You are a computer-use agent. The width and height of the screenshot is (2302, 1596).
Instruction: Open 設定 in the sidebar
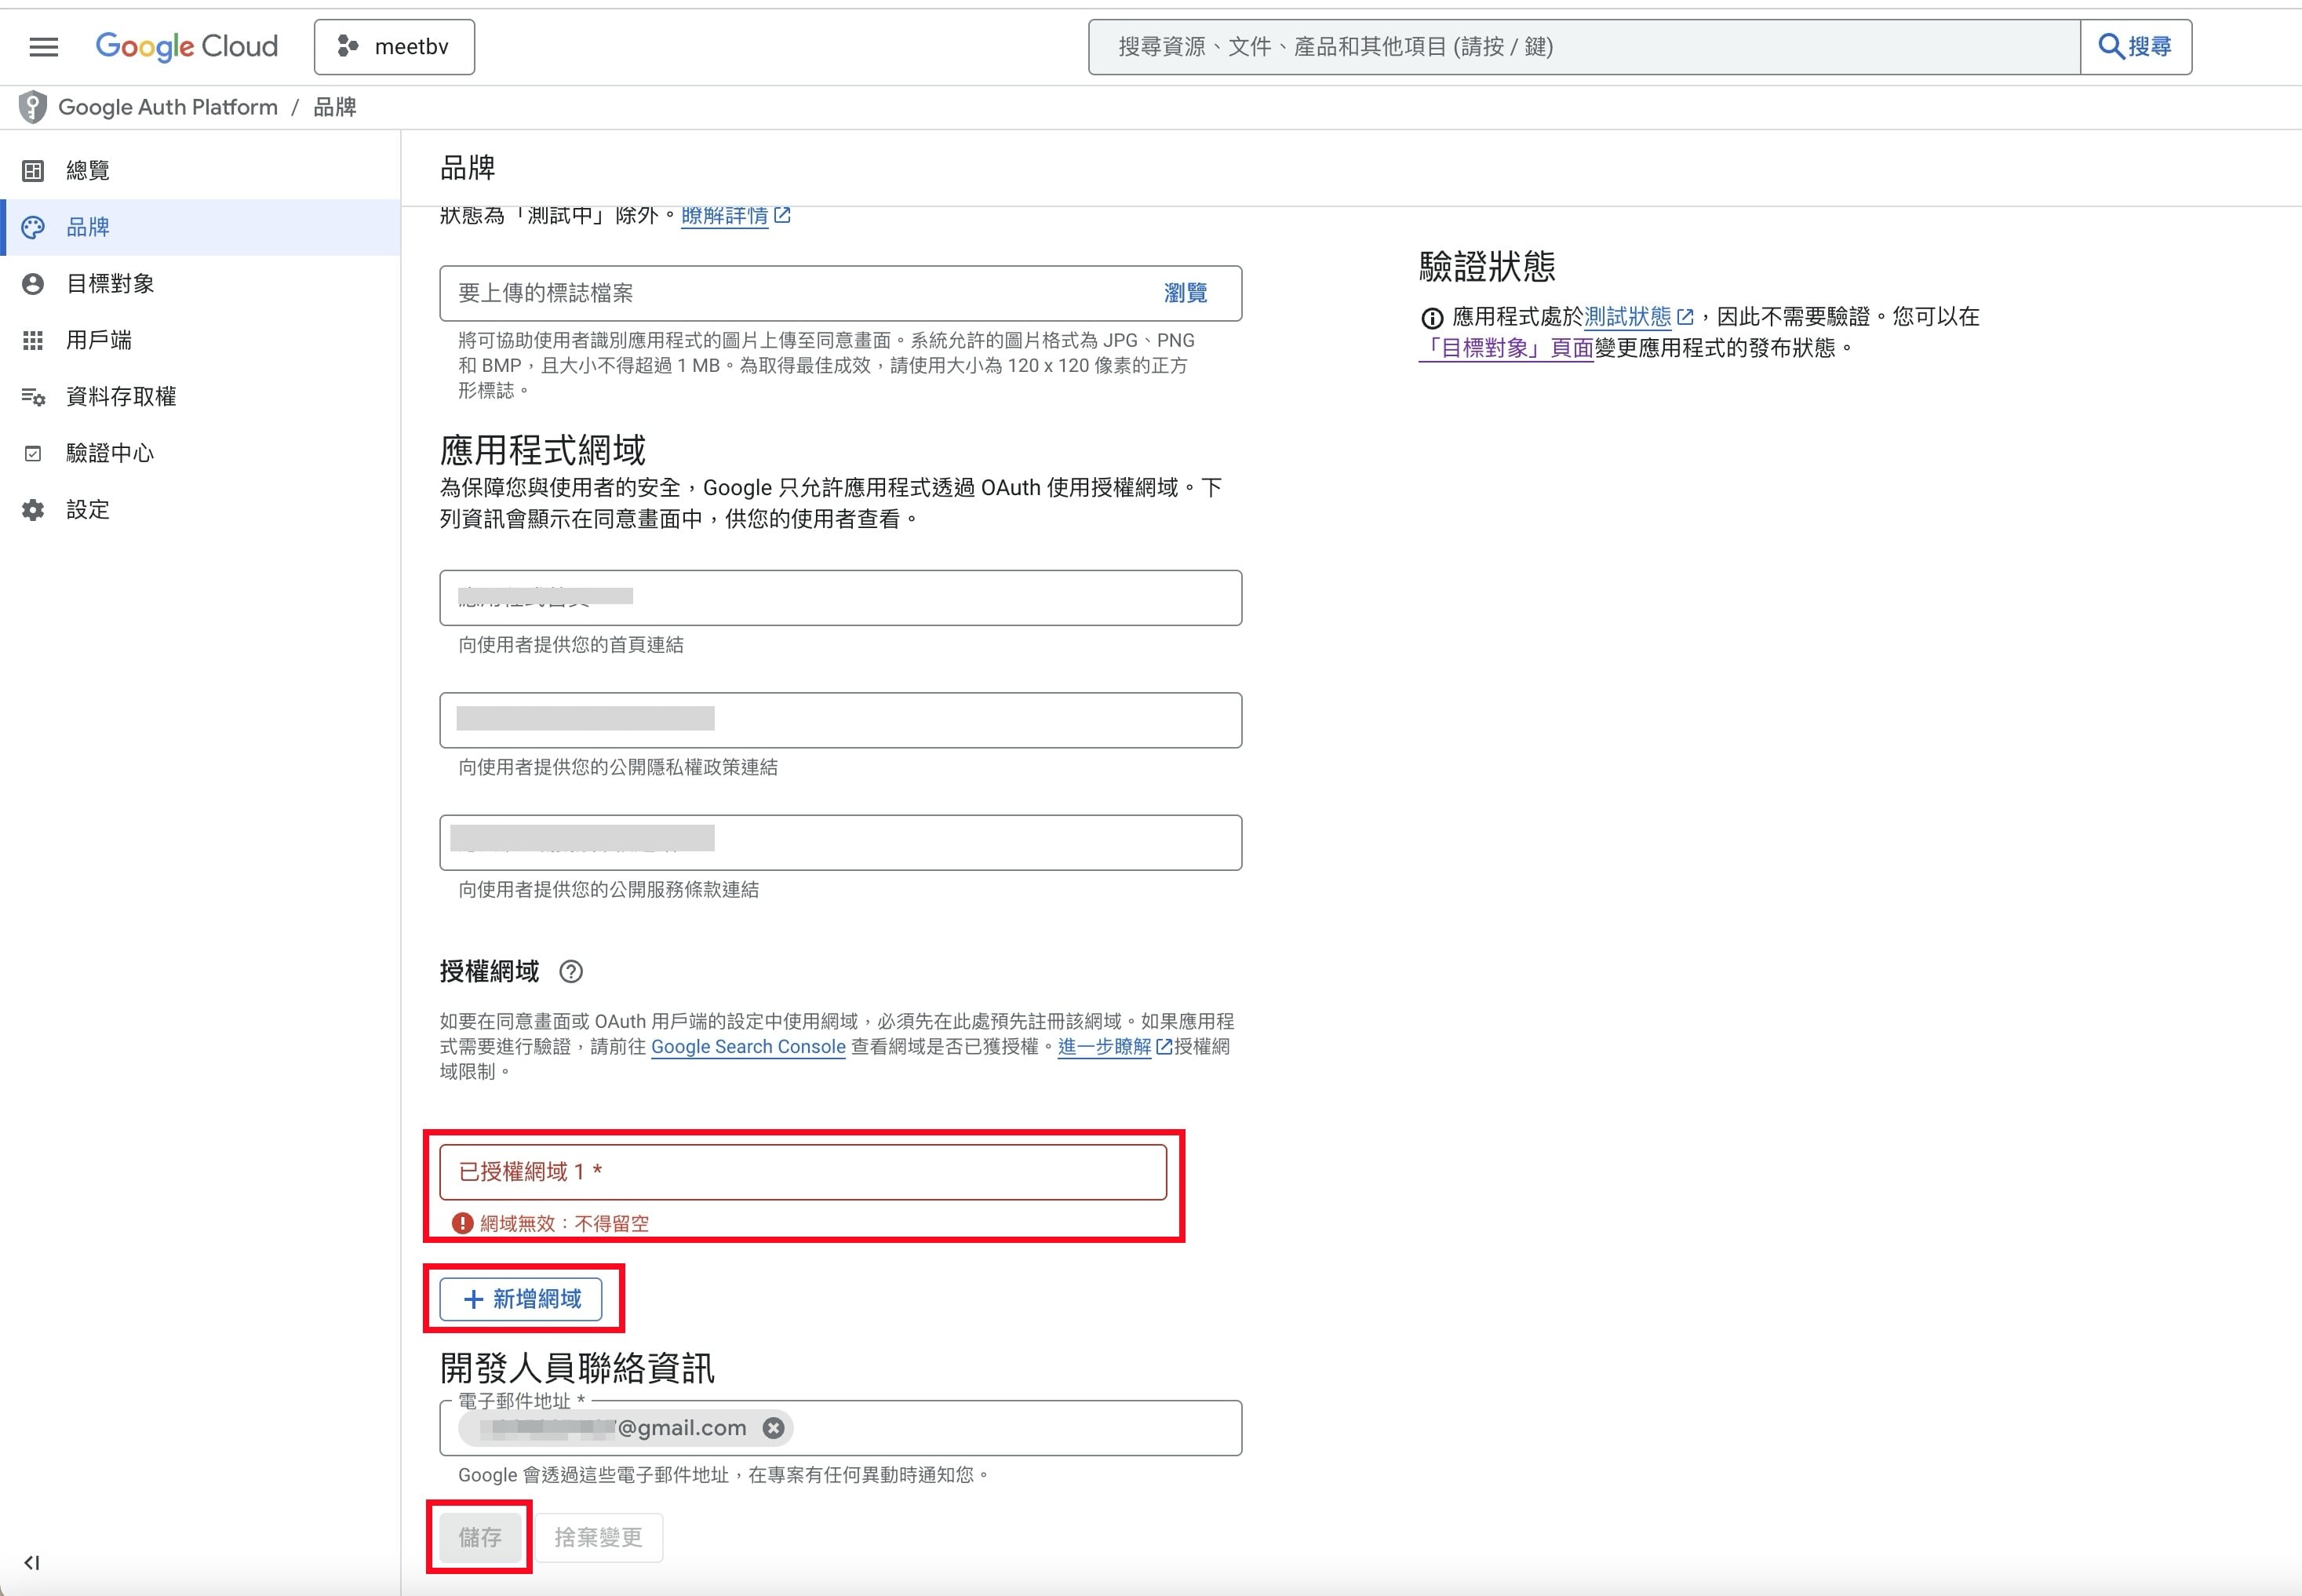click(200, 510)
